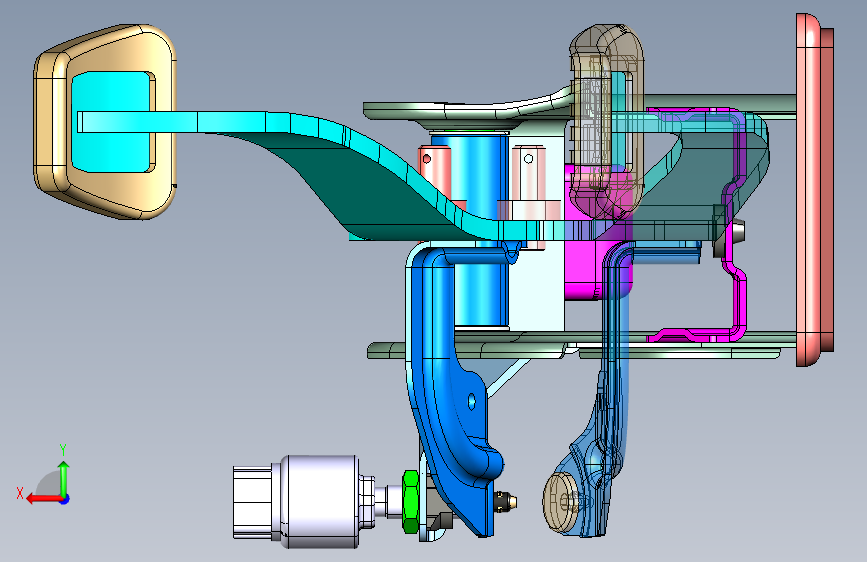Screen dimensions: 867x562
Task: Select the cyan pedal arm top surface
Action: (x=232, y=122)
